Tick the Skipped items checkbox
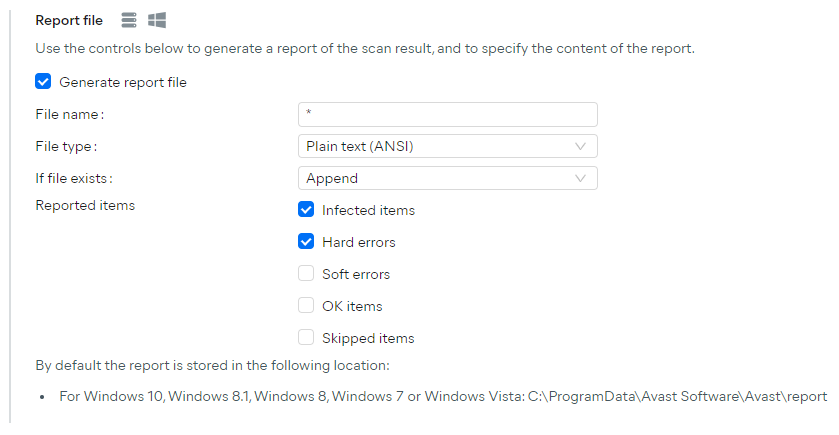The width and height of the screenshot is (839, 435). click(x=306, y=338)
